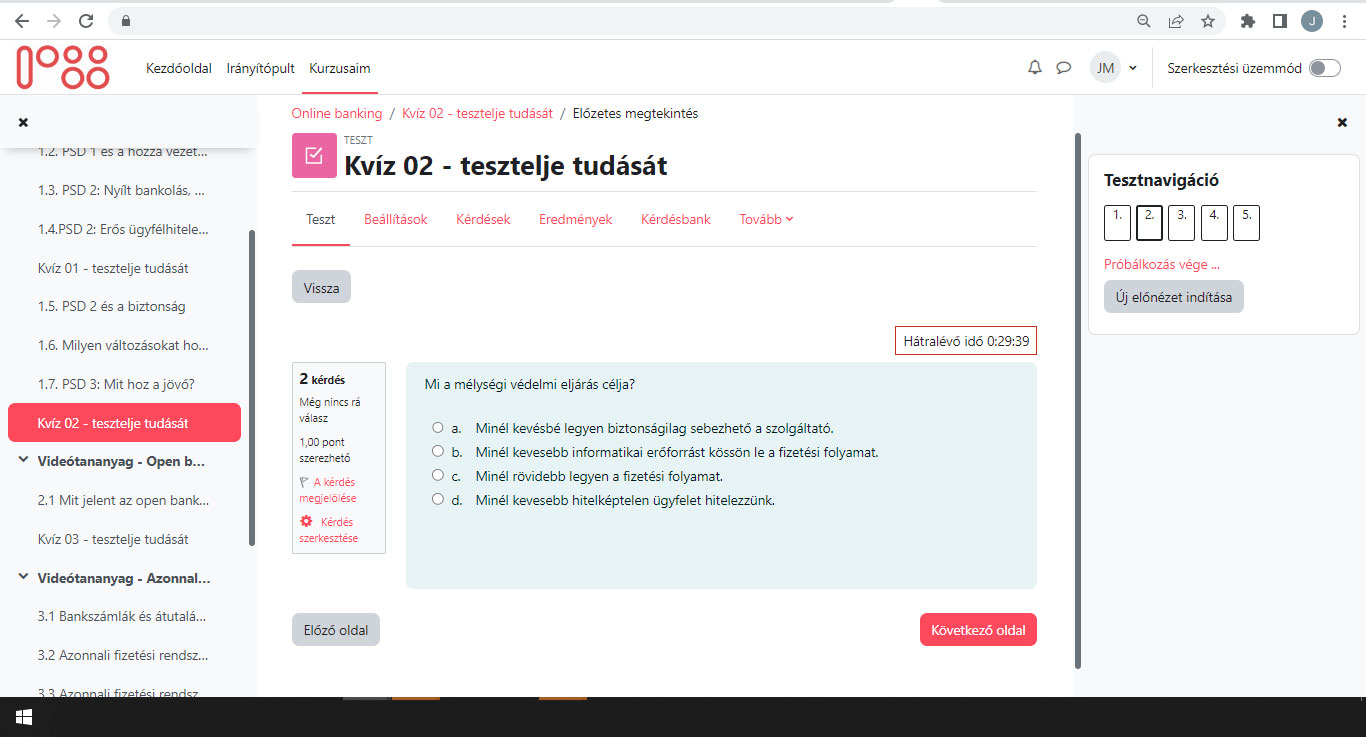Switch to the Eredmények tab

pyautogui.click(x=575, y=218)
